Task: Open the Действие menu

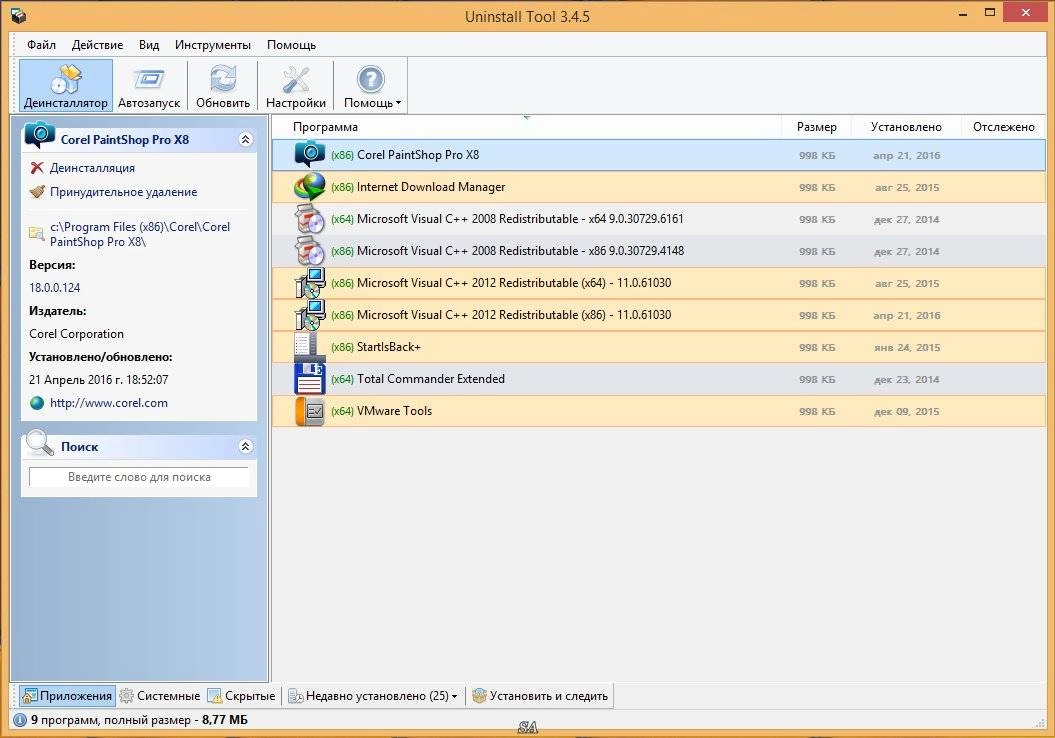Action: [x=97, y=45]
